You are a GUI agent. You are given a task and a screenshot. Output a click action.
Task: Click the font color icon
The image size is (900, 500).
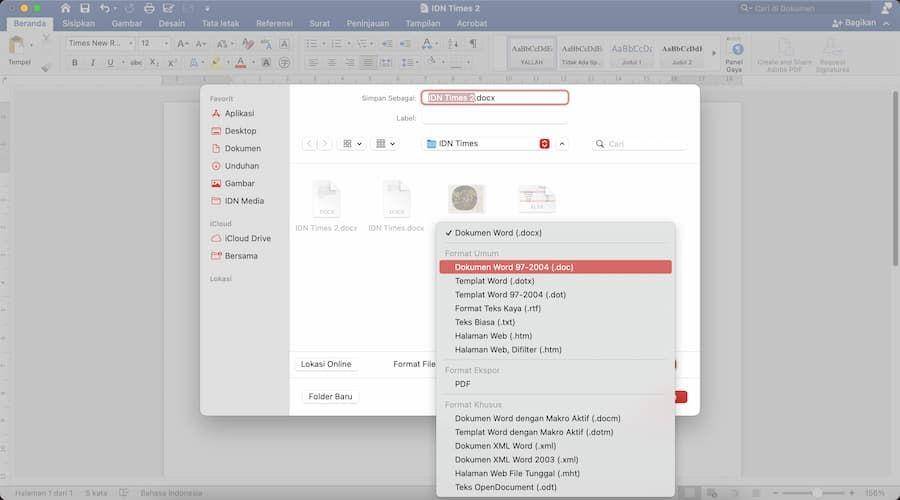(240, 63)
